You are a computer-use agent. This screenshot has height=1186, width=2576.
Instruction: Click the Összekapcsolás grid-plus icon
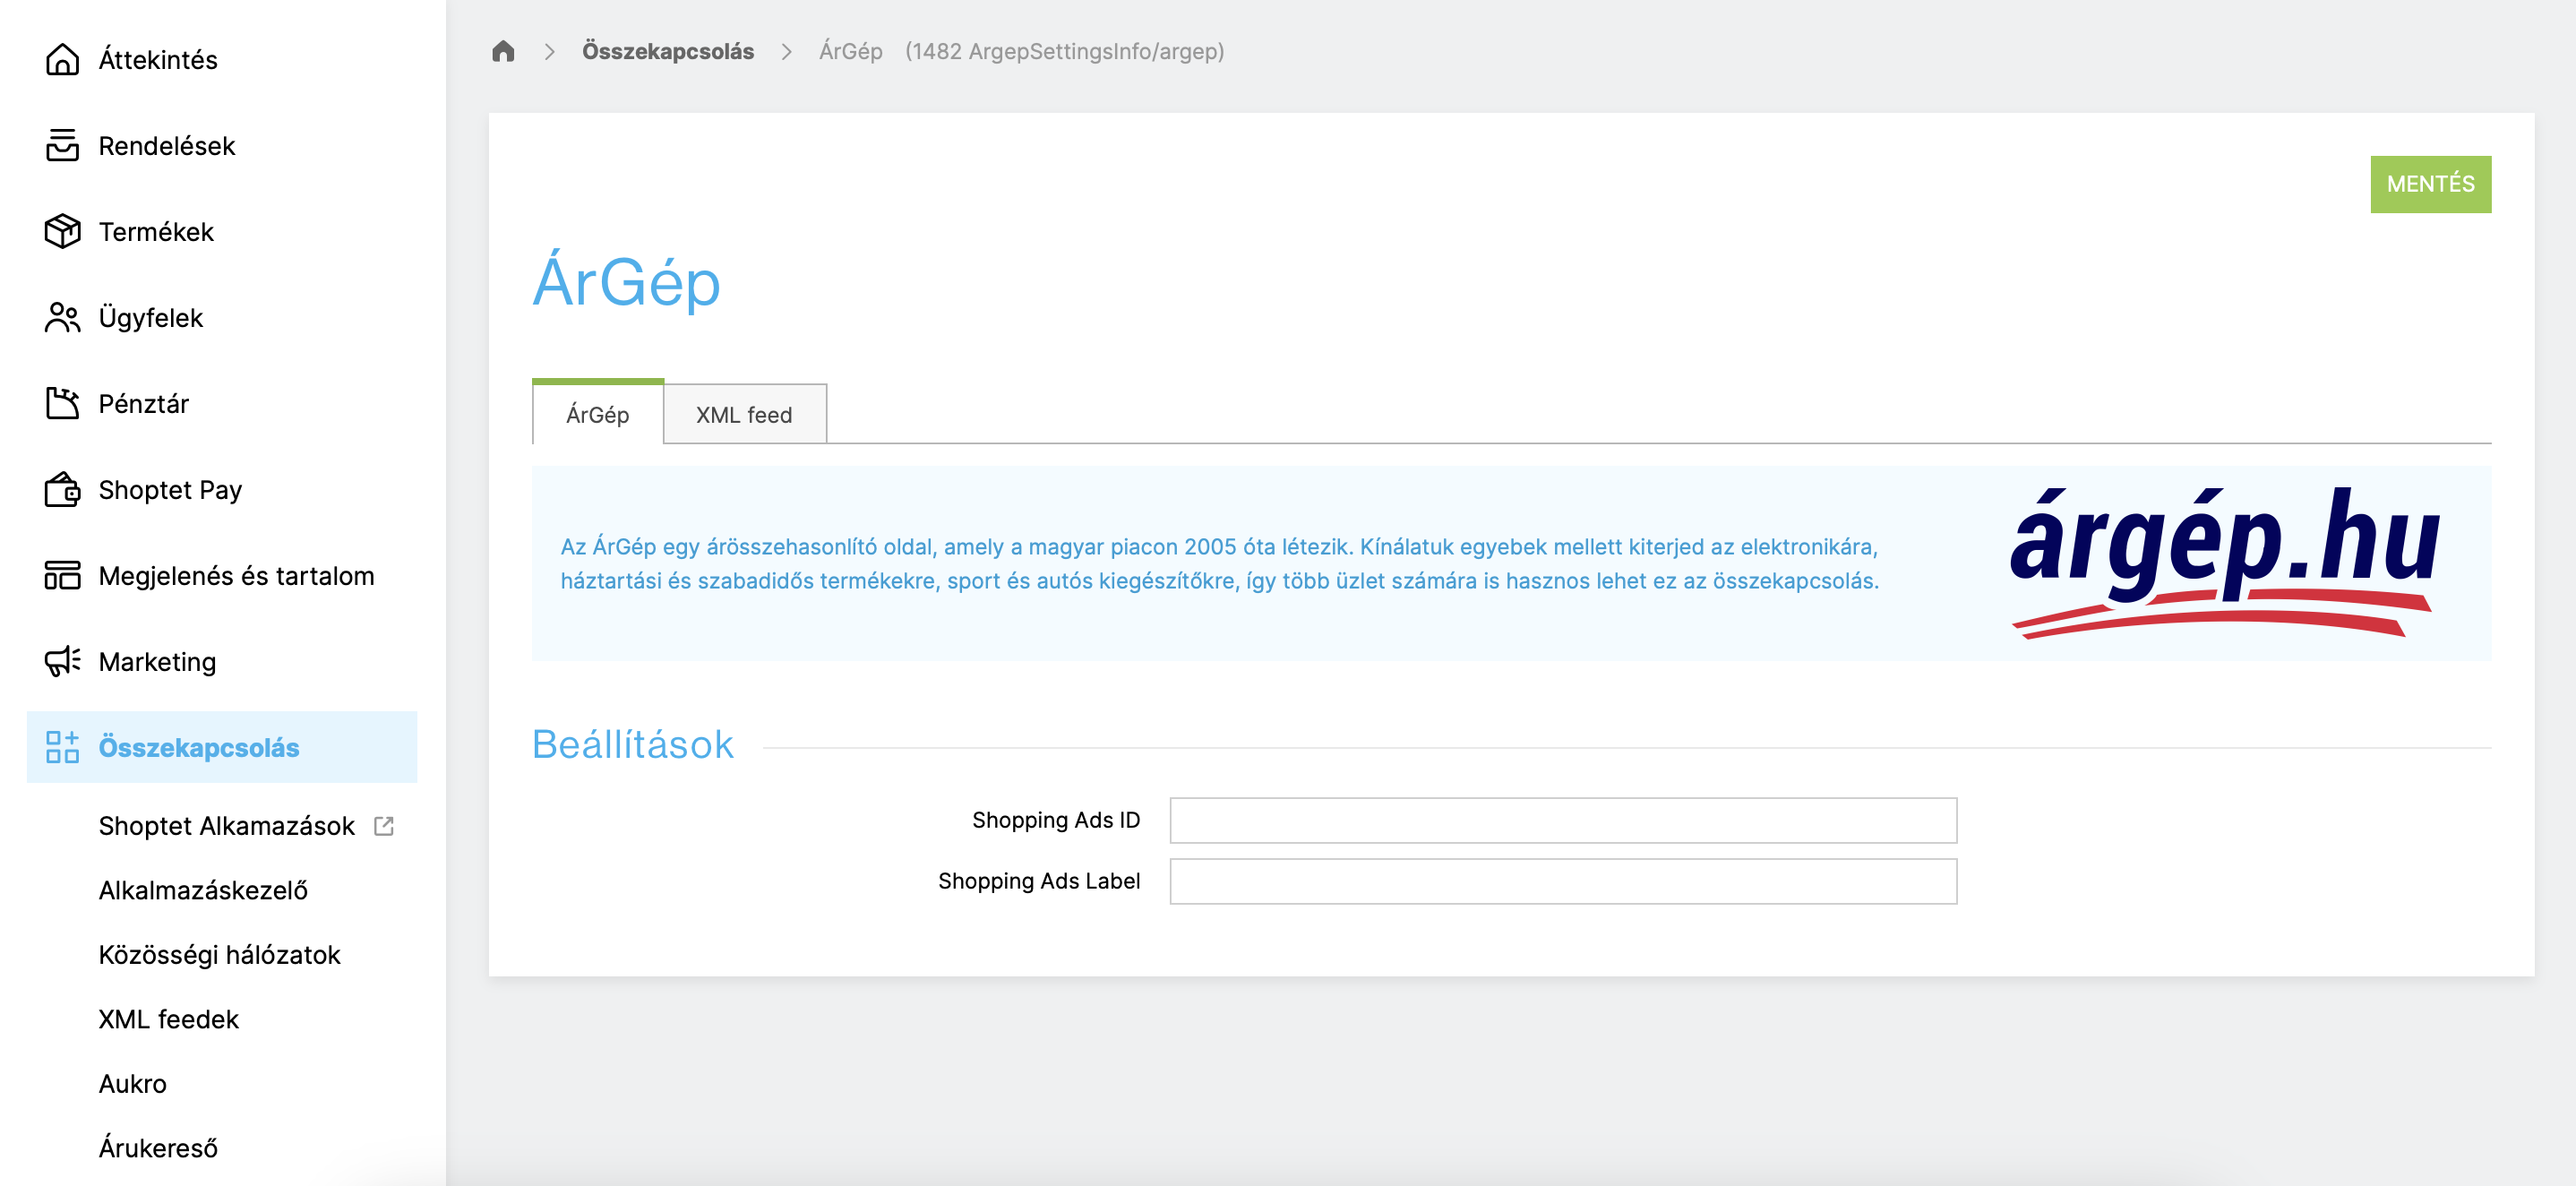62,747
